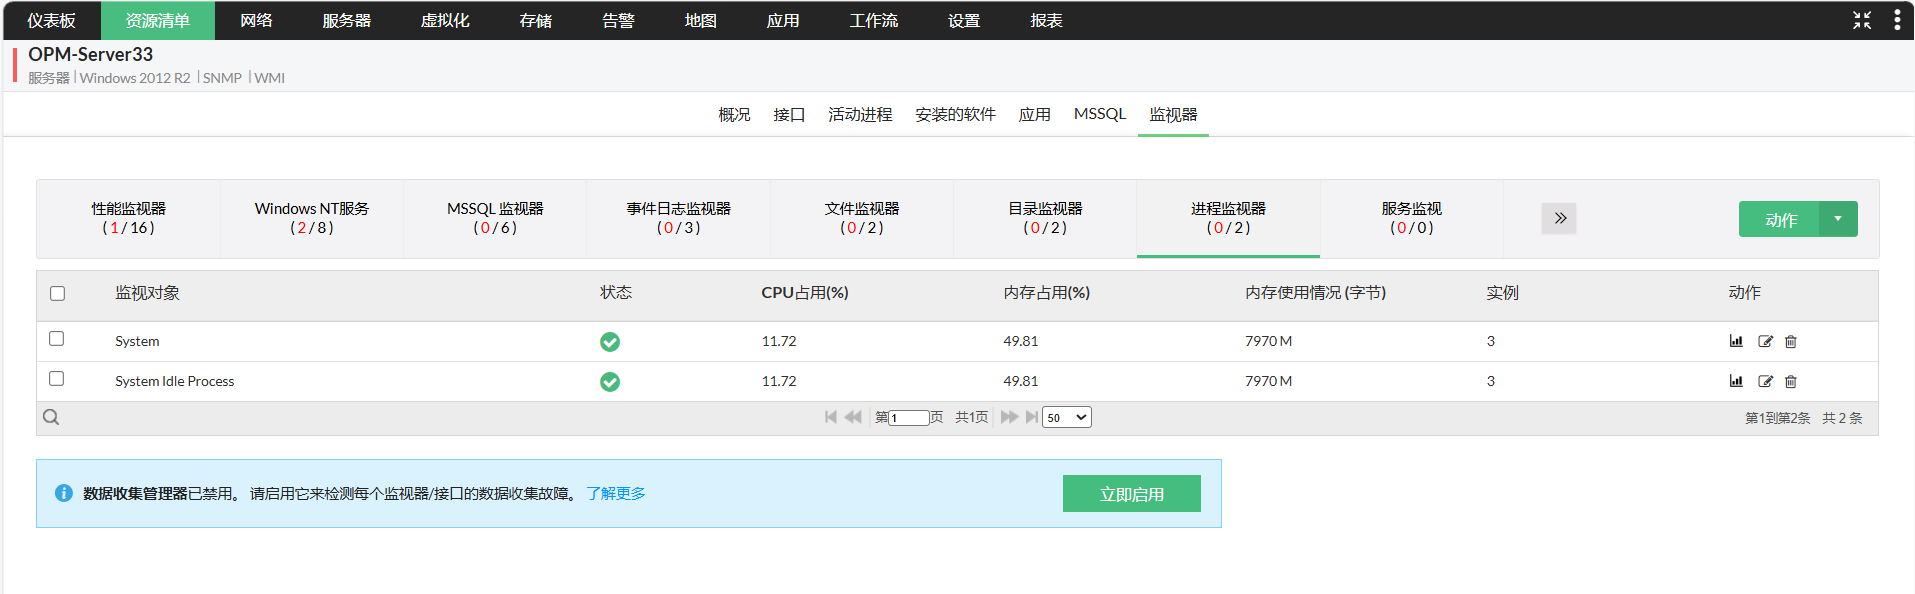Screen dimensions: 1915x594
Task: Open the rows-per-page dropdown showing 50
Action: click(x=1066, y=417)
